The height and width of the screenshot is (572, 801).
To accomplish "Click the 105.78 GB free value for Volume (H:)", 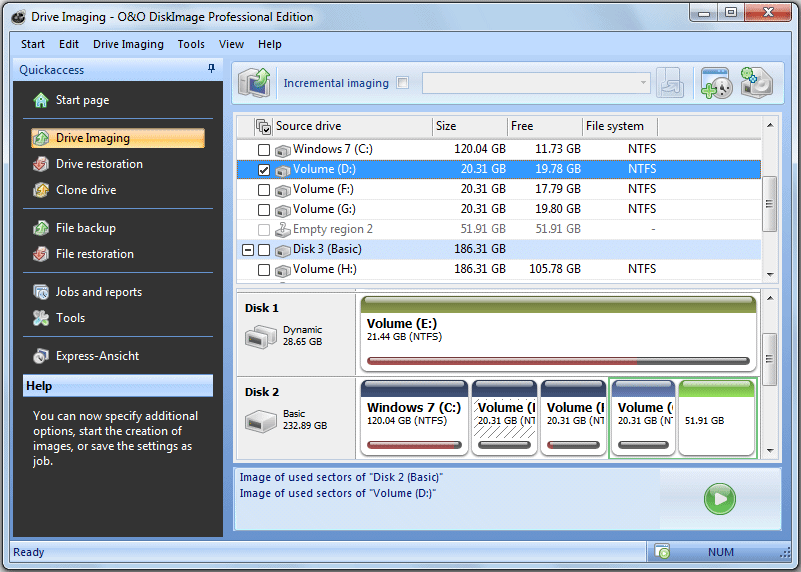I will (555, 269).
